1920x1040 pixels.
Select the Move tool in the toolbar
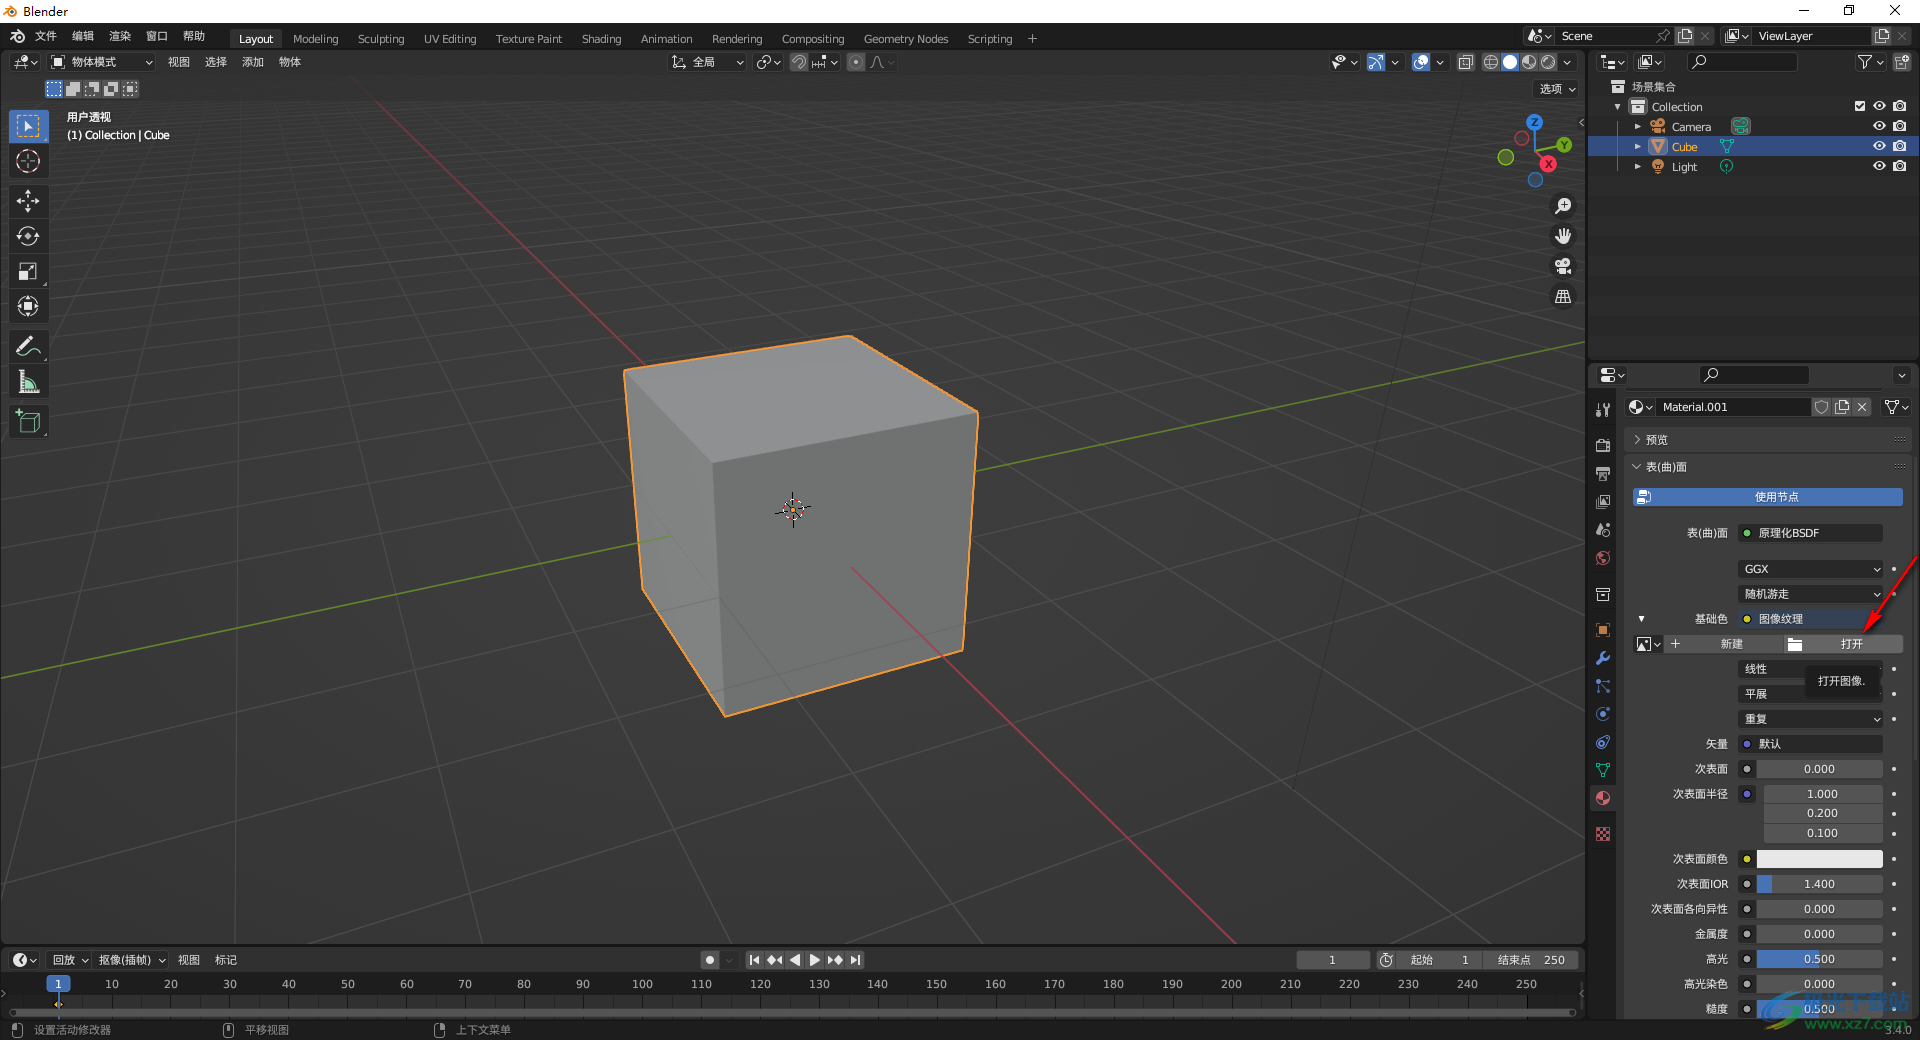click(x=28, y=201)
